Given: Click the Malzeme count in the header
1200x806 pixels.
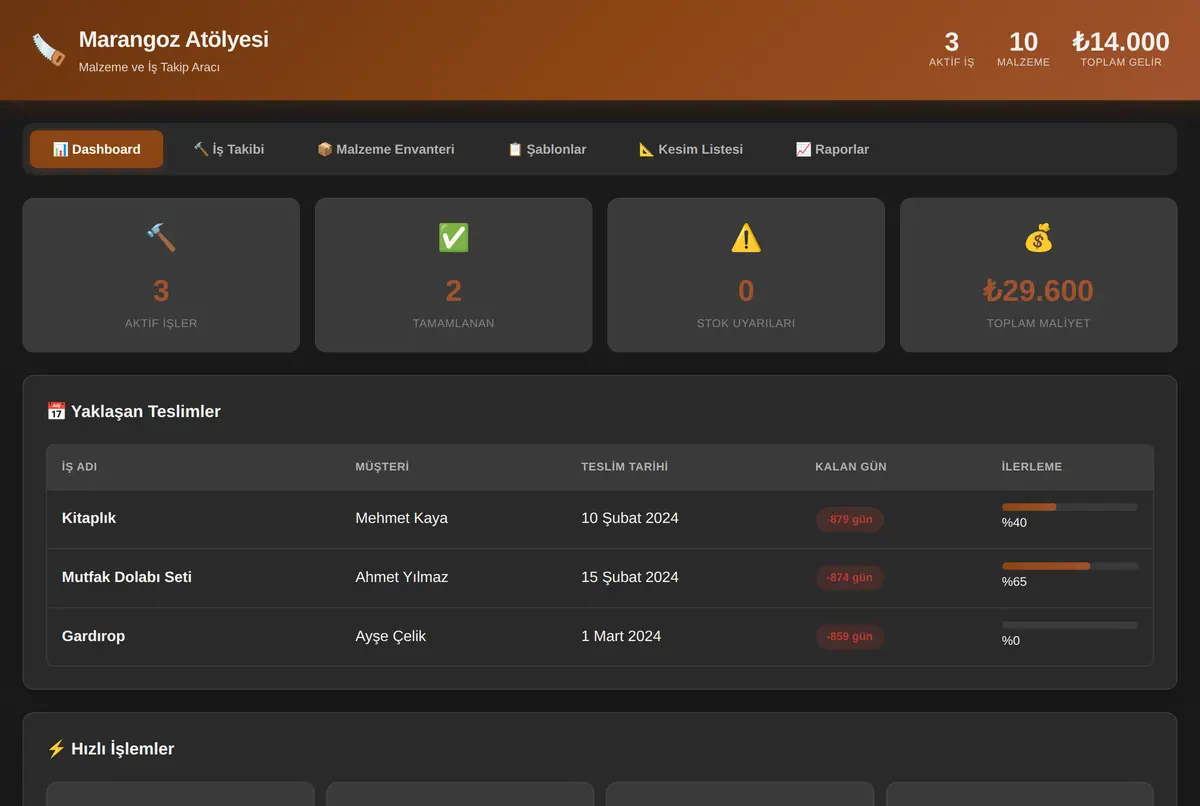Looking at the screenshot, I should [x=1023, y=41].
